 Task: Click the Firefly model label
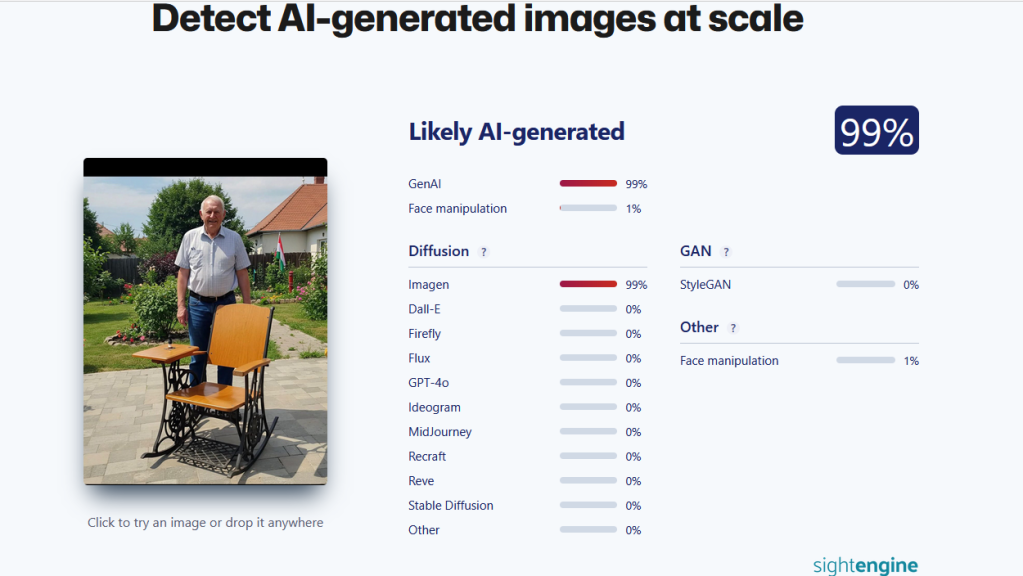(x=424, y=333)
